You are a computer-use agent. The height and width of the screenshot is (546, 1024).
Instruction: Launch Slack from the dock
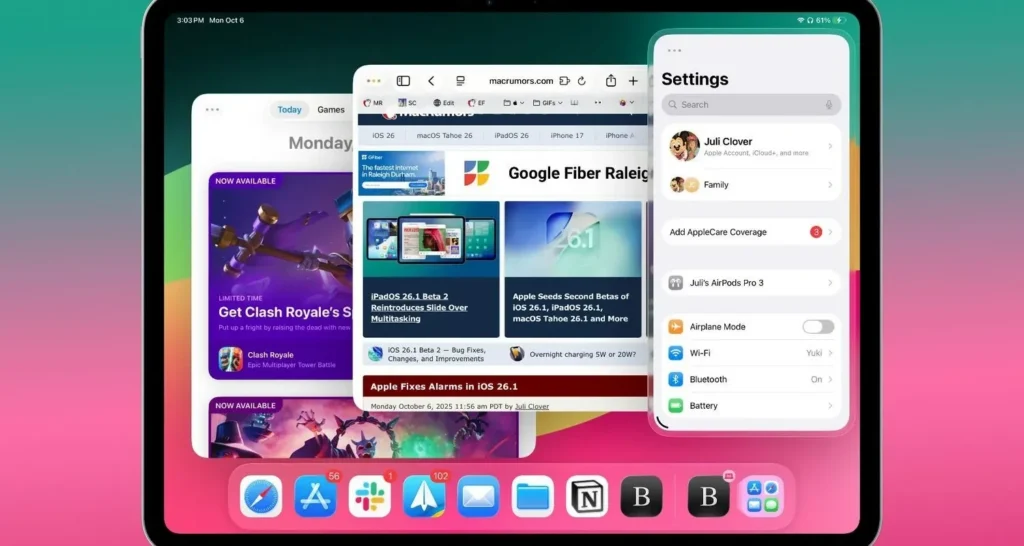tap(370, 496)
